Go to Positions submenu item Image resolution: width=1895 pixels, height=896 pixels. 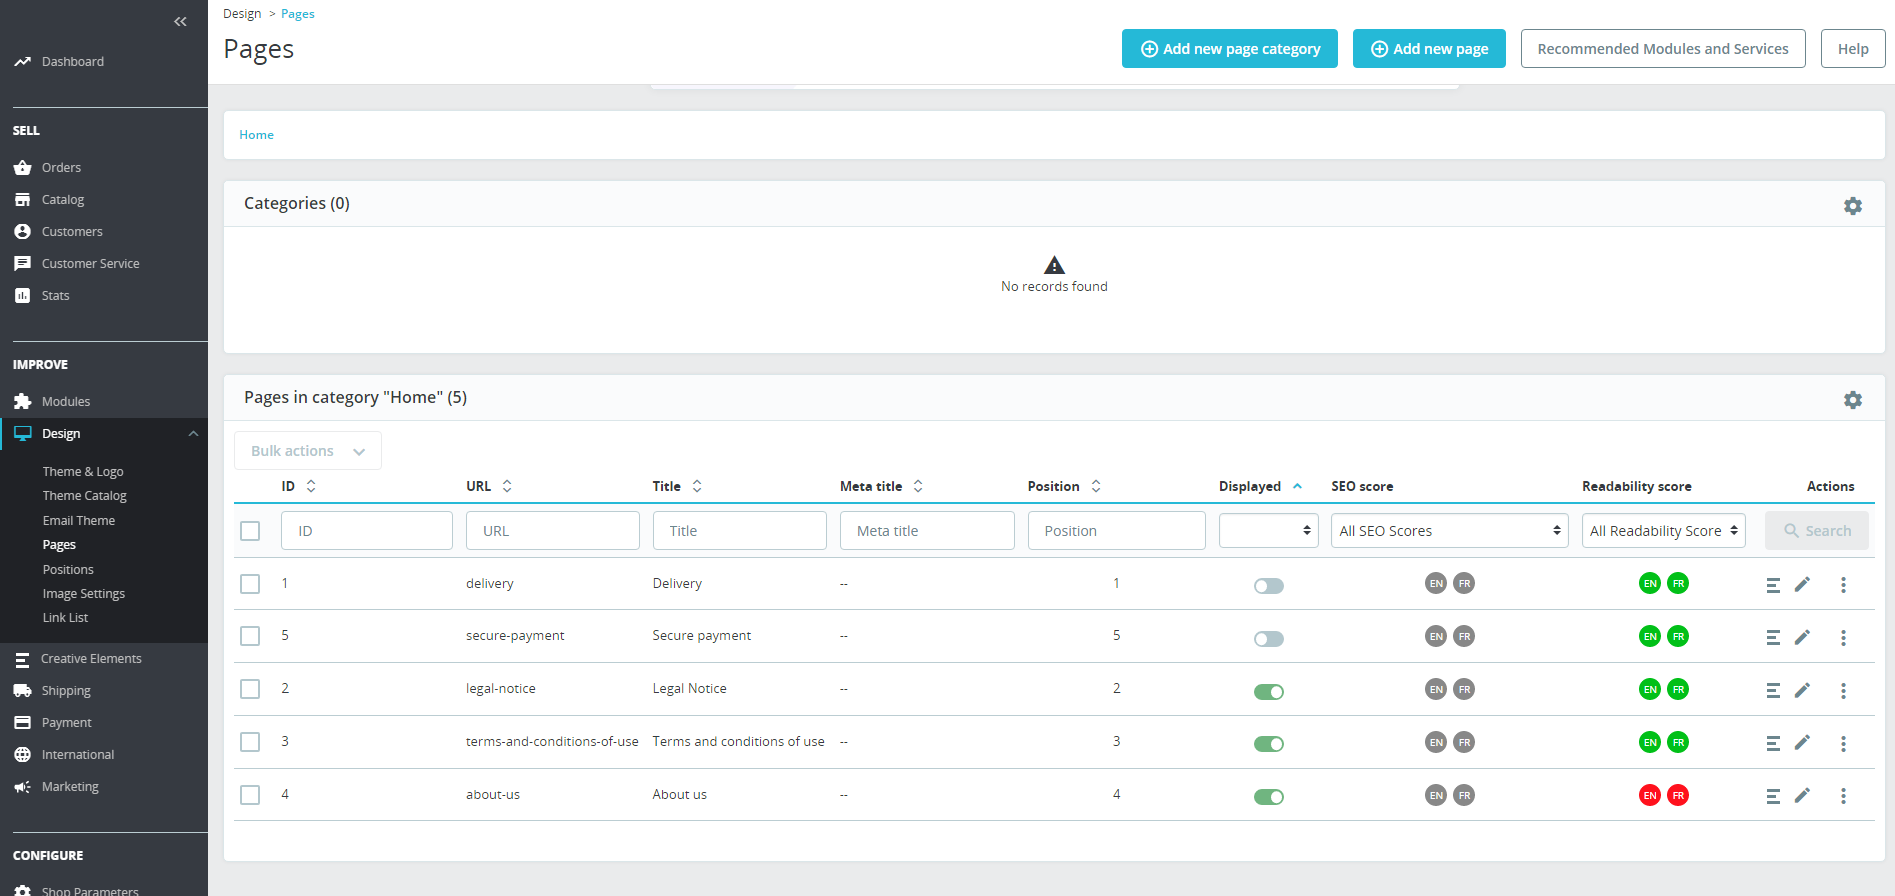click(x=68, y=569)
